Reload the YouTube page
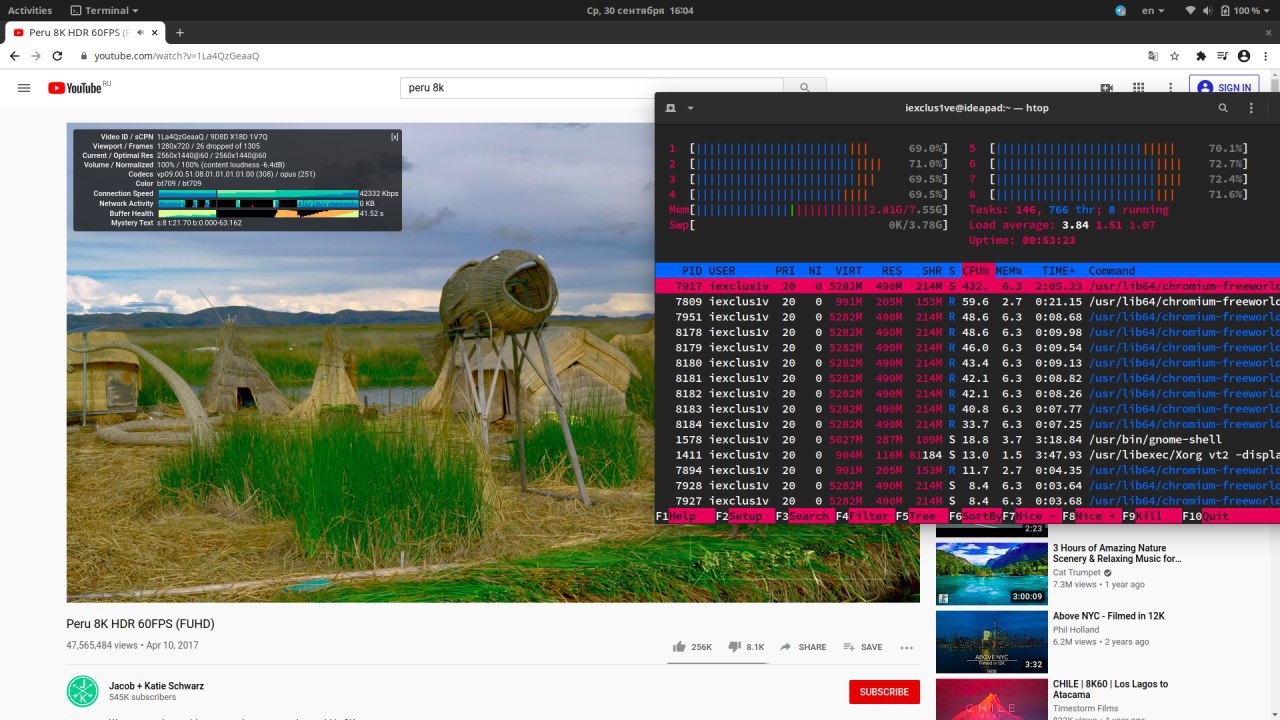This screenshot has height=720, width=1280. point(58,56)
